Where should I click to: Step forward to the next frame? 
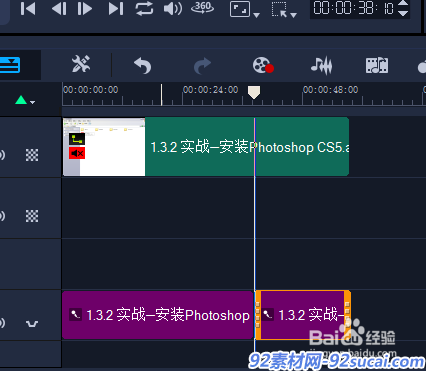(85, 9)
